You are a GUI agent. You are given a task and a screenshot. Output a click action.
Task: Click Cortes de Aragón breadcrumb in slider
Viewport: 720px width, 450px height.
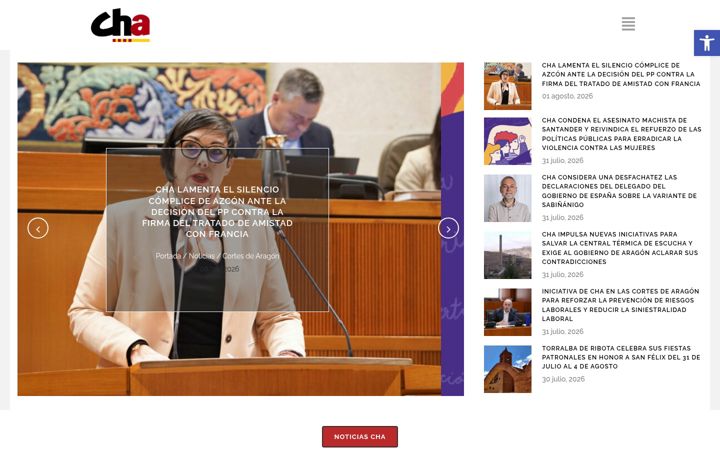251,256
